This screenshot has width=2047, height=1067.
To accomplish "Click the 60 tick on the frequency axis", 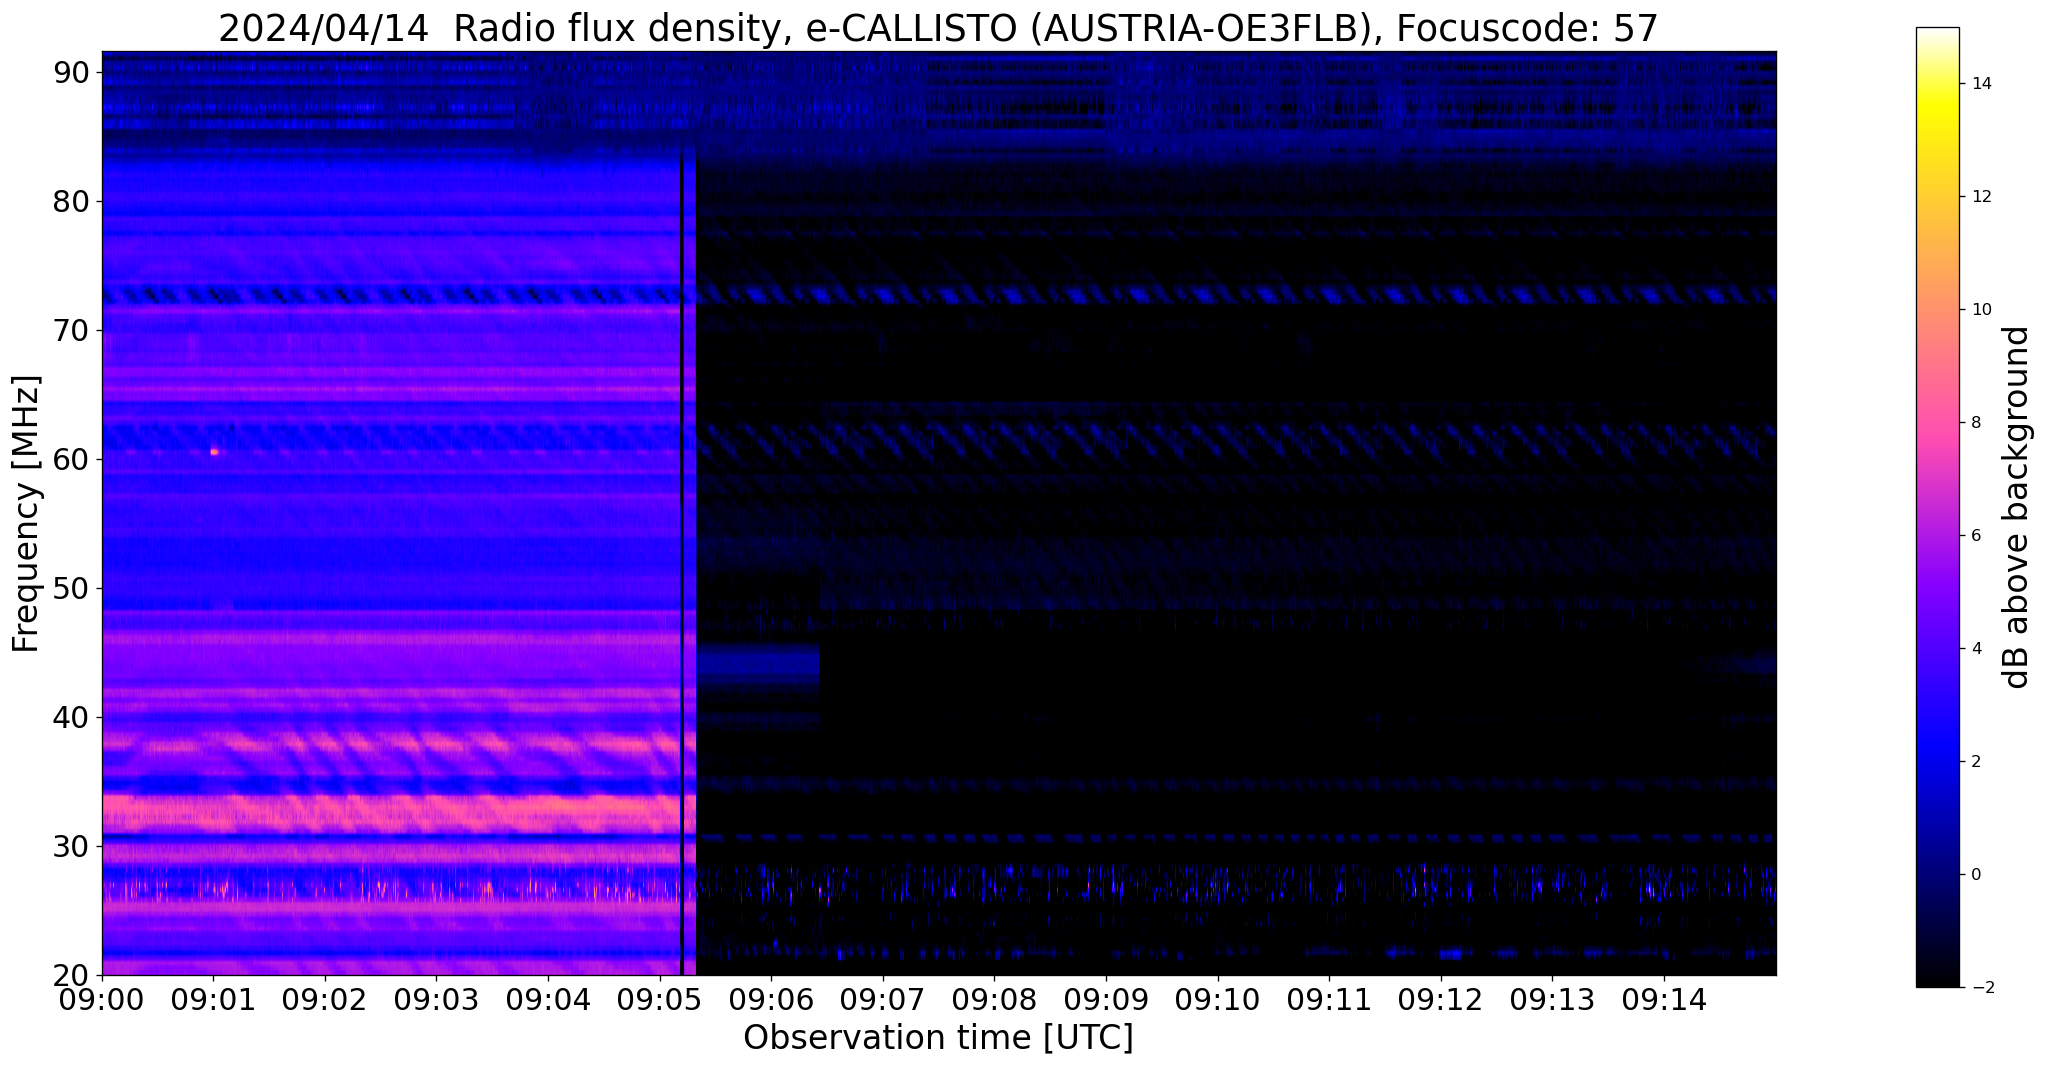I will pos(71,460).
